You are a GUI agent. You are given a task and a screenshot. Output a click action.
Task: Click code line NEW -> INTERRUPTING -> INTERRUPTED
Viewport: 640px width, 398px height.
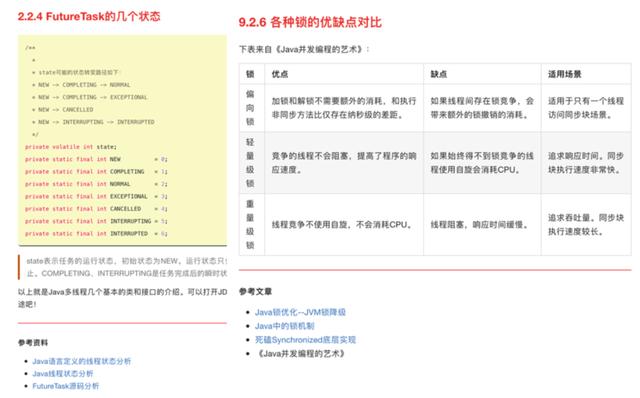(93, 122)
